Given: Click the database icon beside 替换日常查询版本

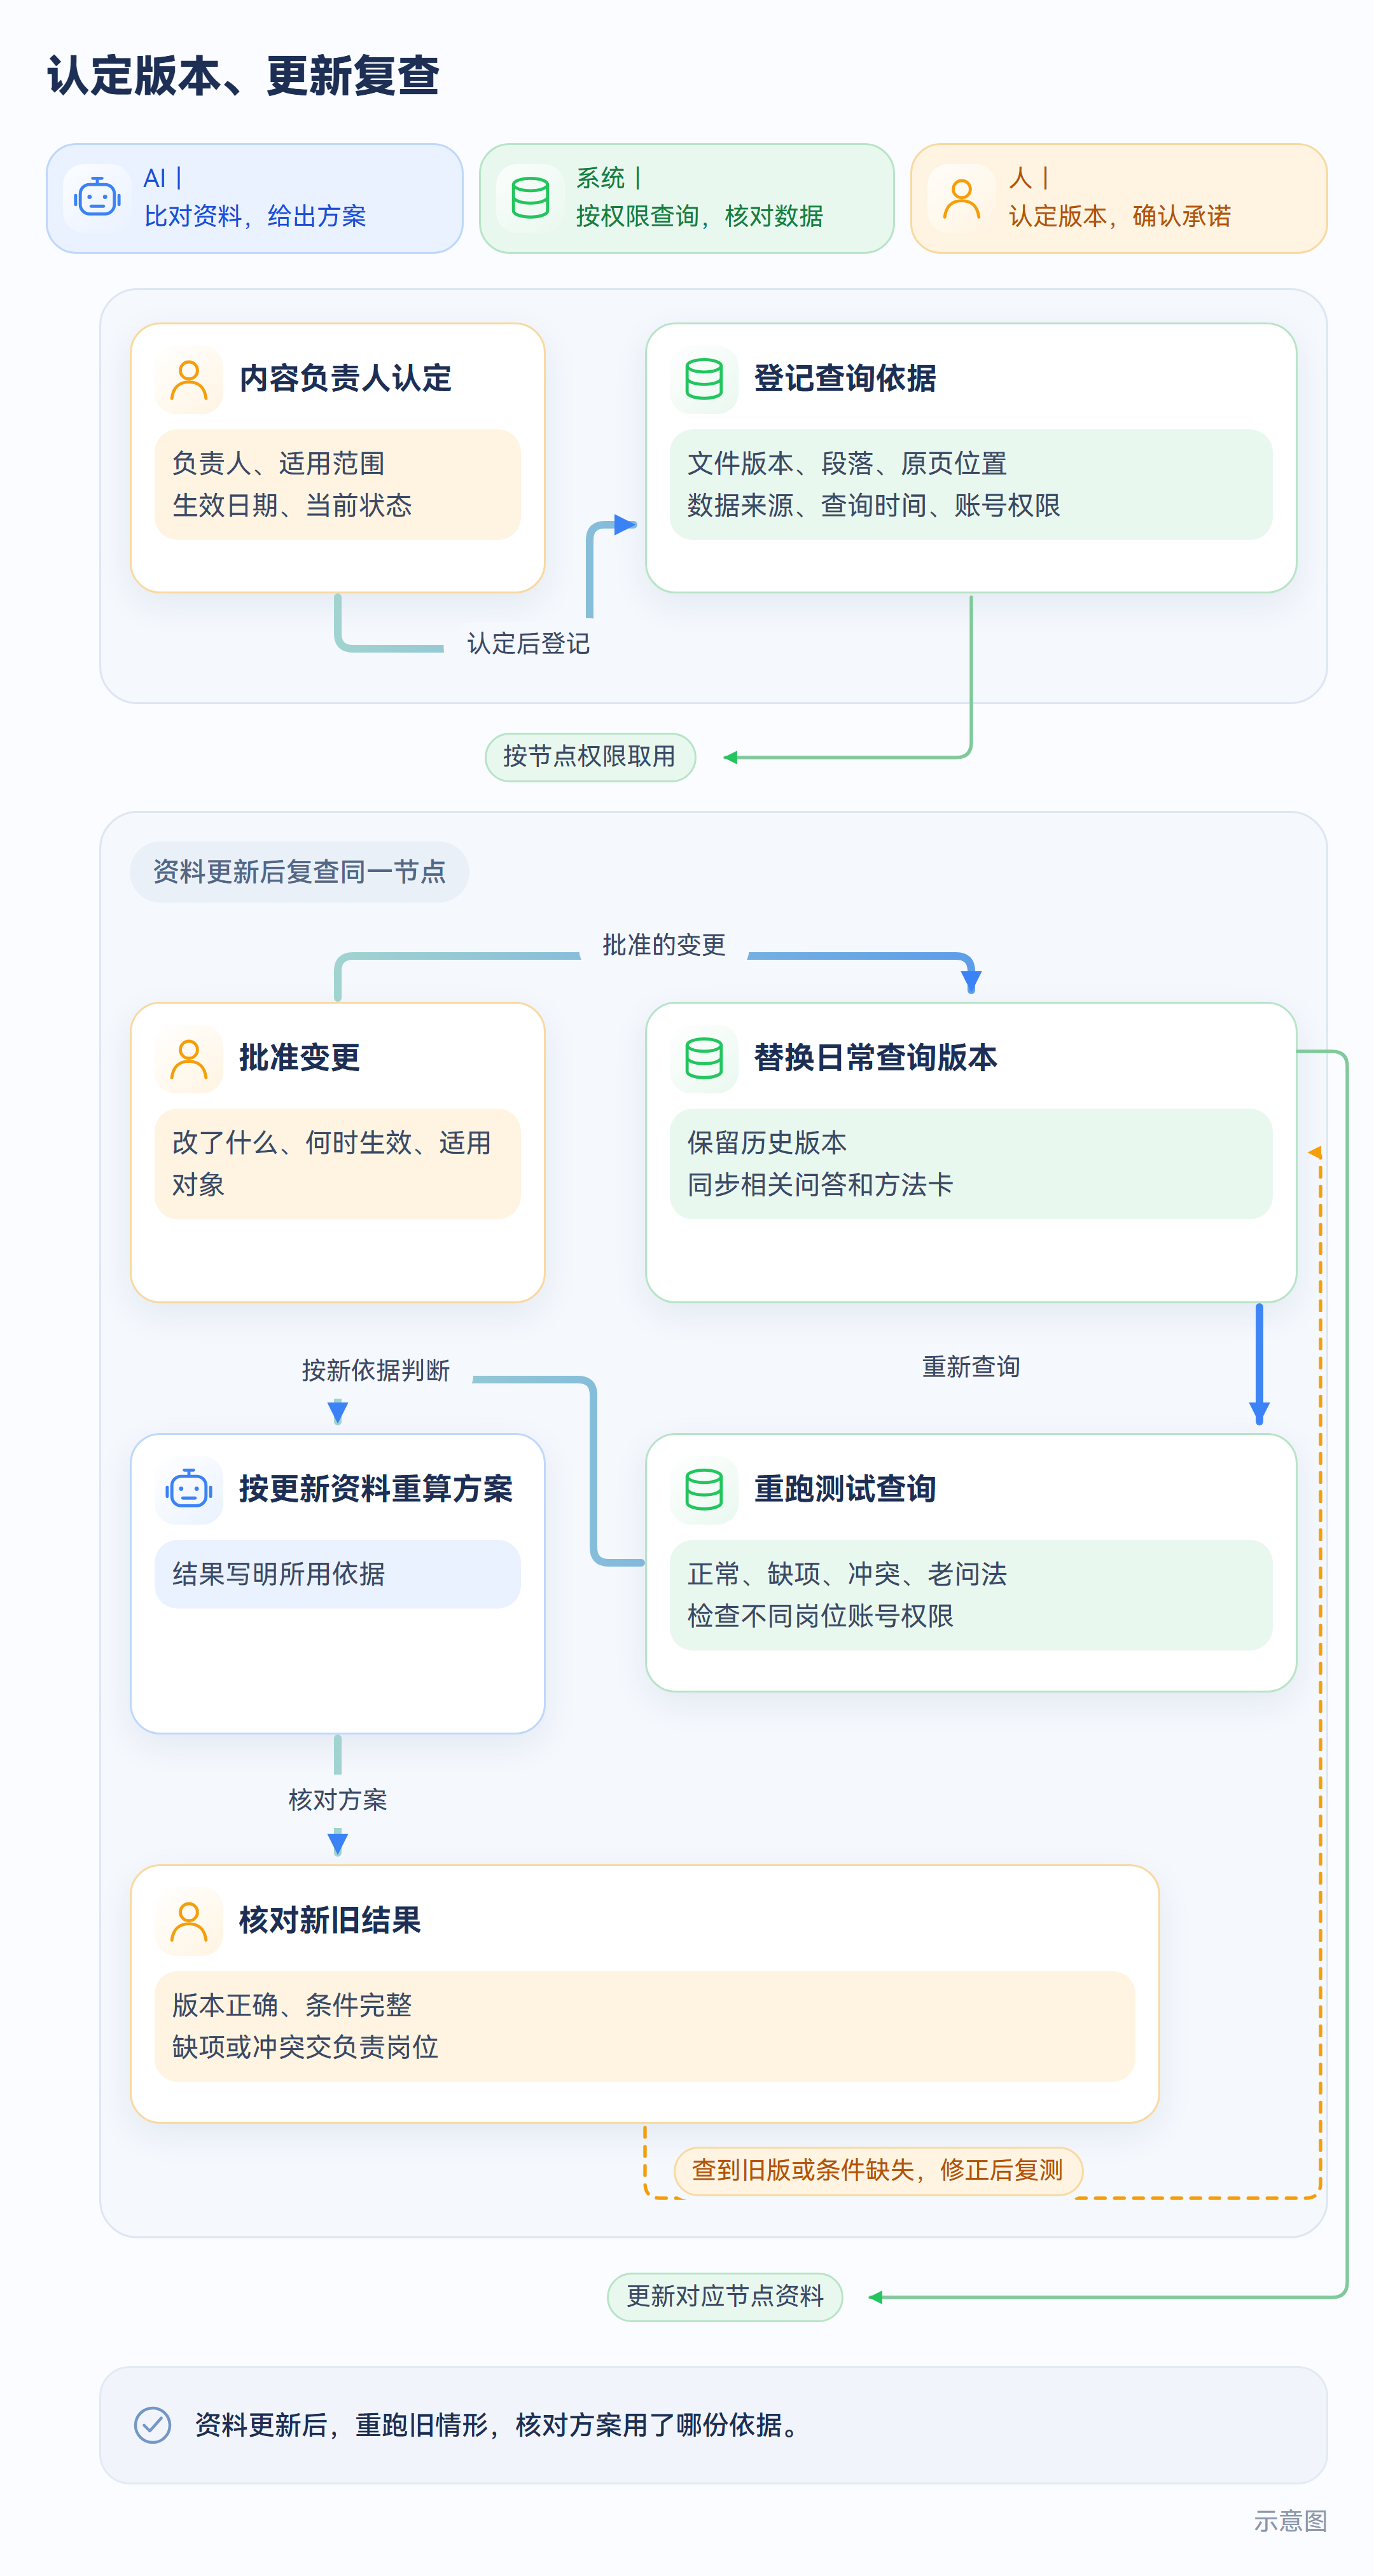Looking at the screenshot, I should tap(704, 1058).
